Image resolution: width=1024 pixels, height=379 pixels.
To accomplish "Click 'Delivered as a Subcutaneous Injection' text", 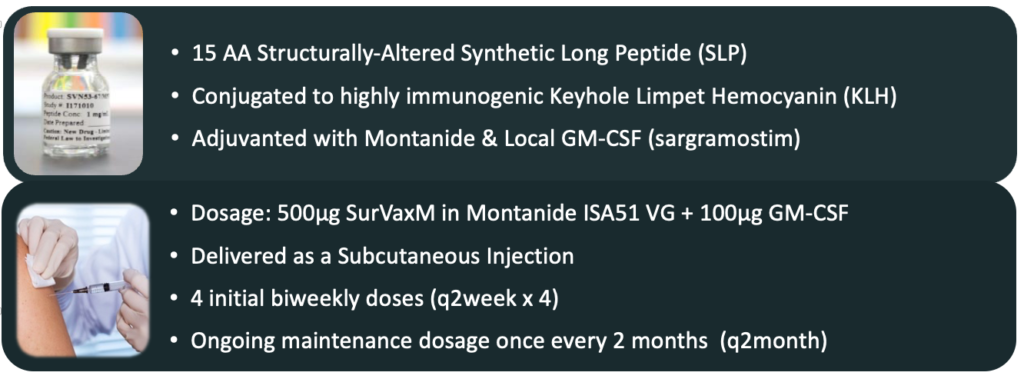I will [x=382, y=256].
